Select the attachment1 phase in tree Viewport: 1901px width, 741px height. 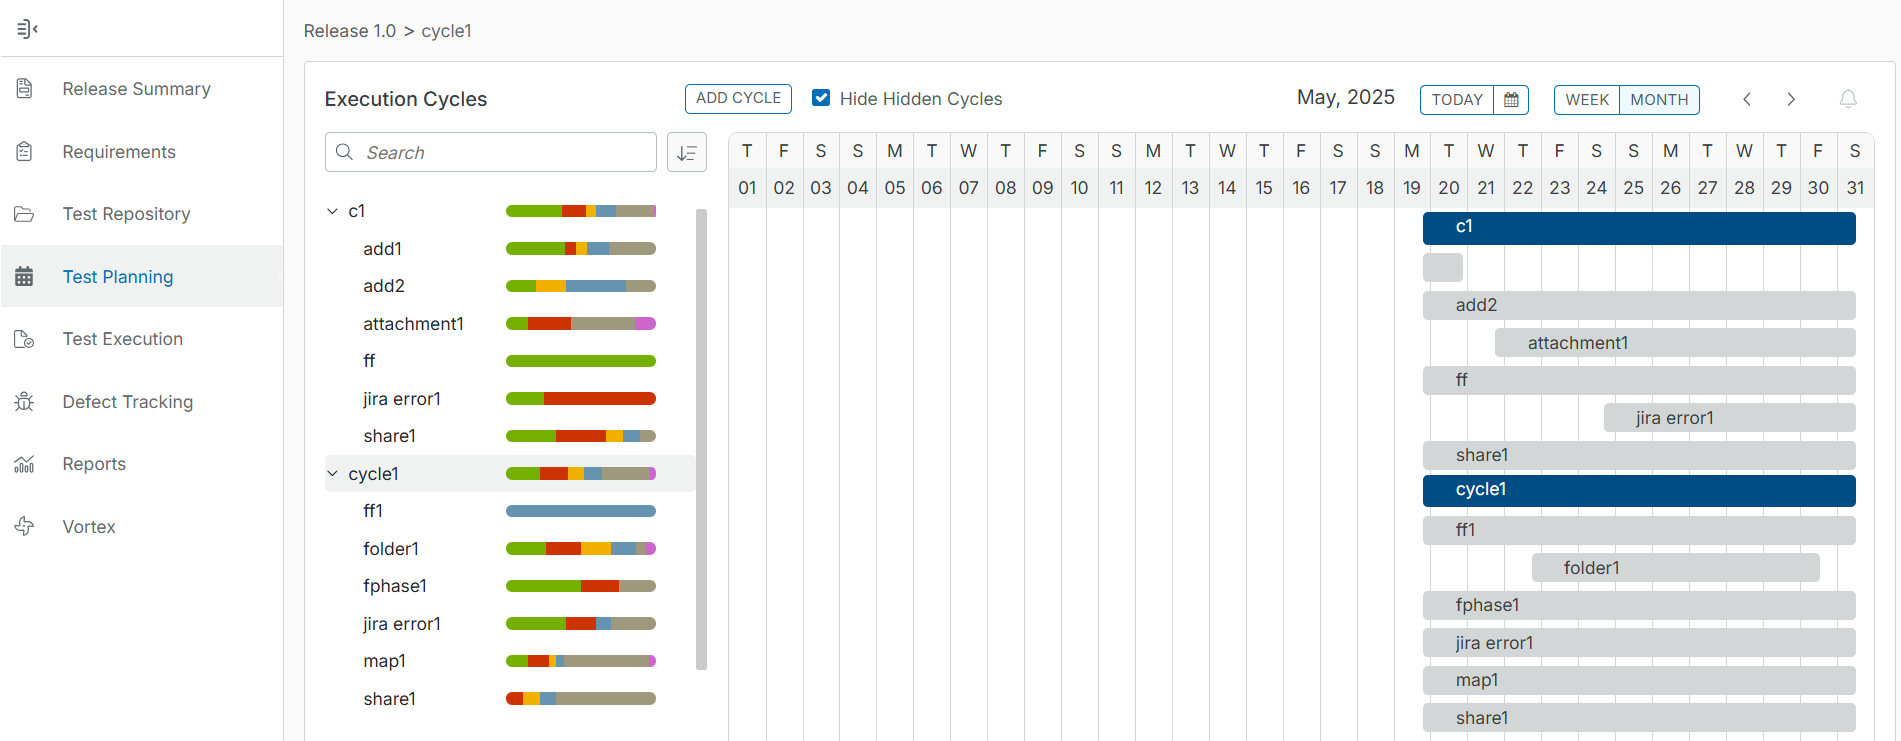pyautogui.click(x=413, y=324)
